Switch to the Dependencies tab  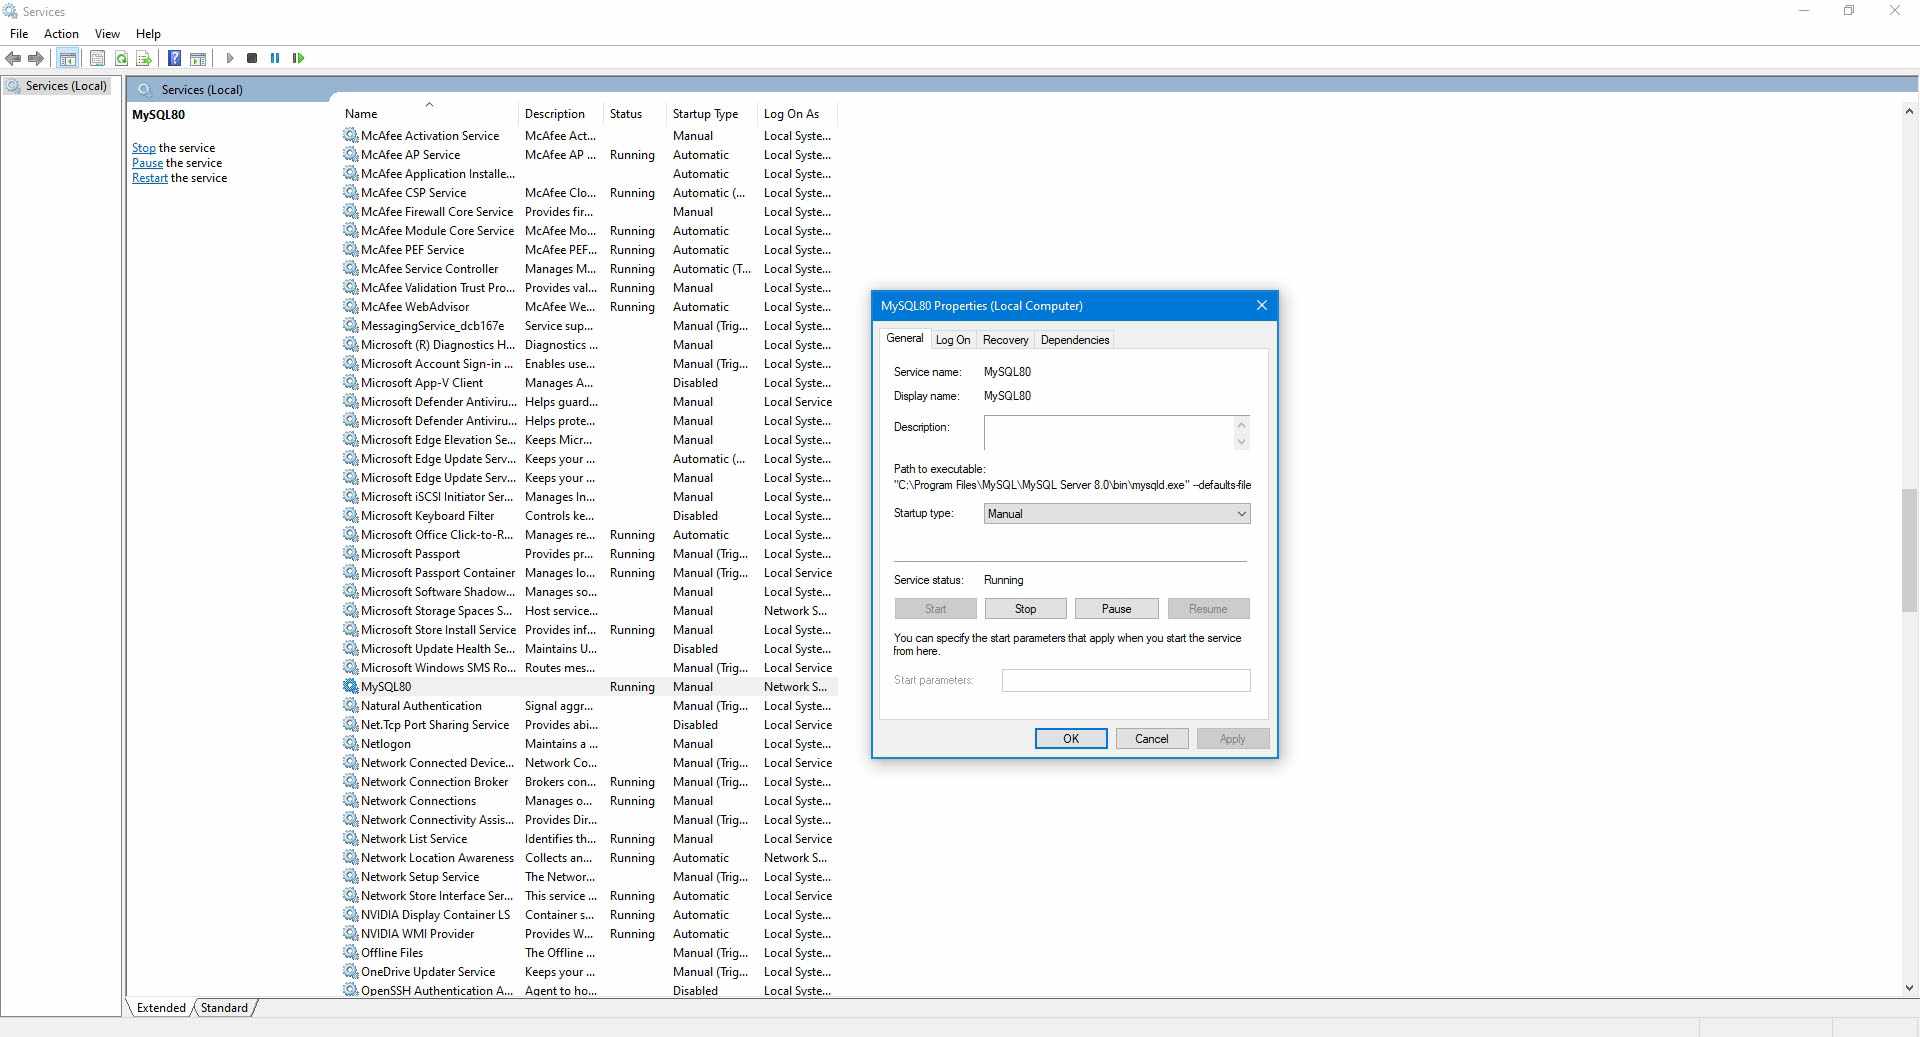coord(1075,340)
